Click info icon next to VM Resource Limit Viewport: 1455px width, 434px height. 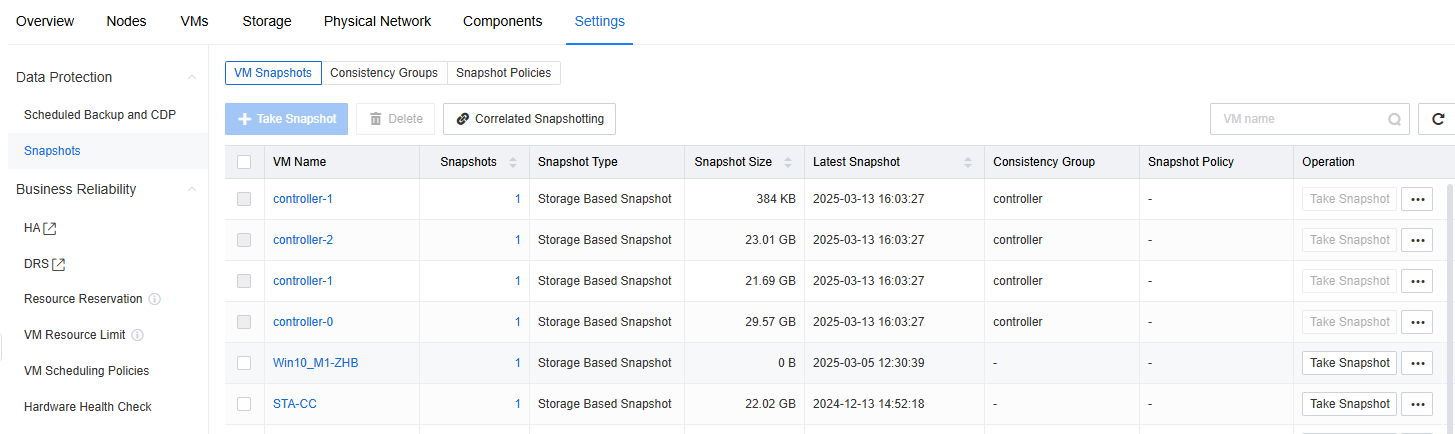click(137, 335)
